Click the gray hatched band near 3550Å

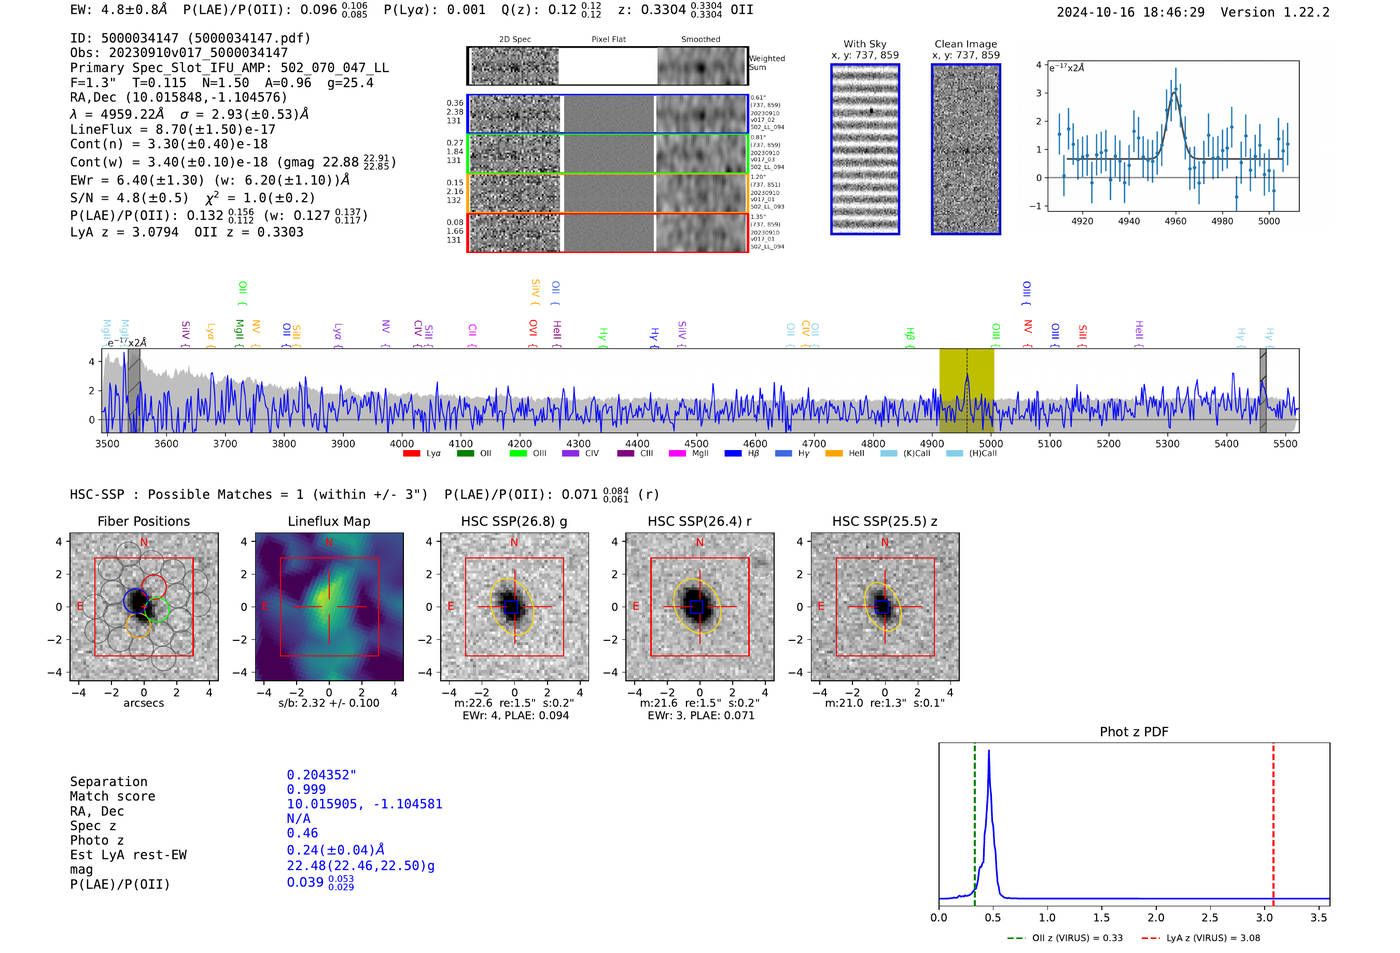[133, 391]
